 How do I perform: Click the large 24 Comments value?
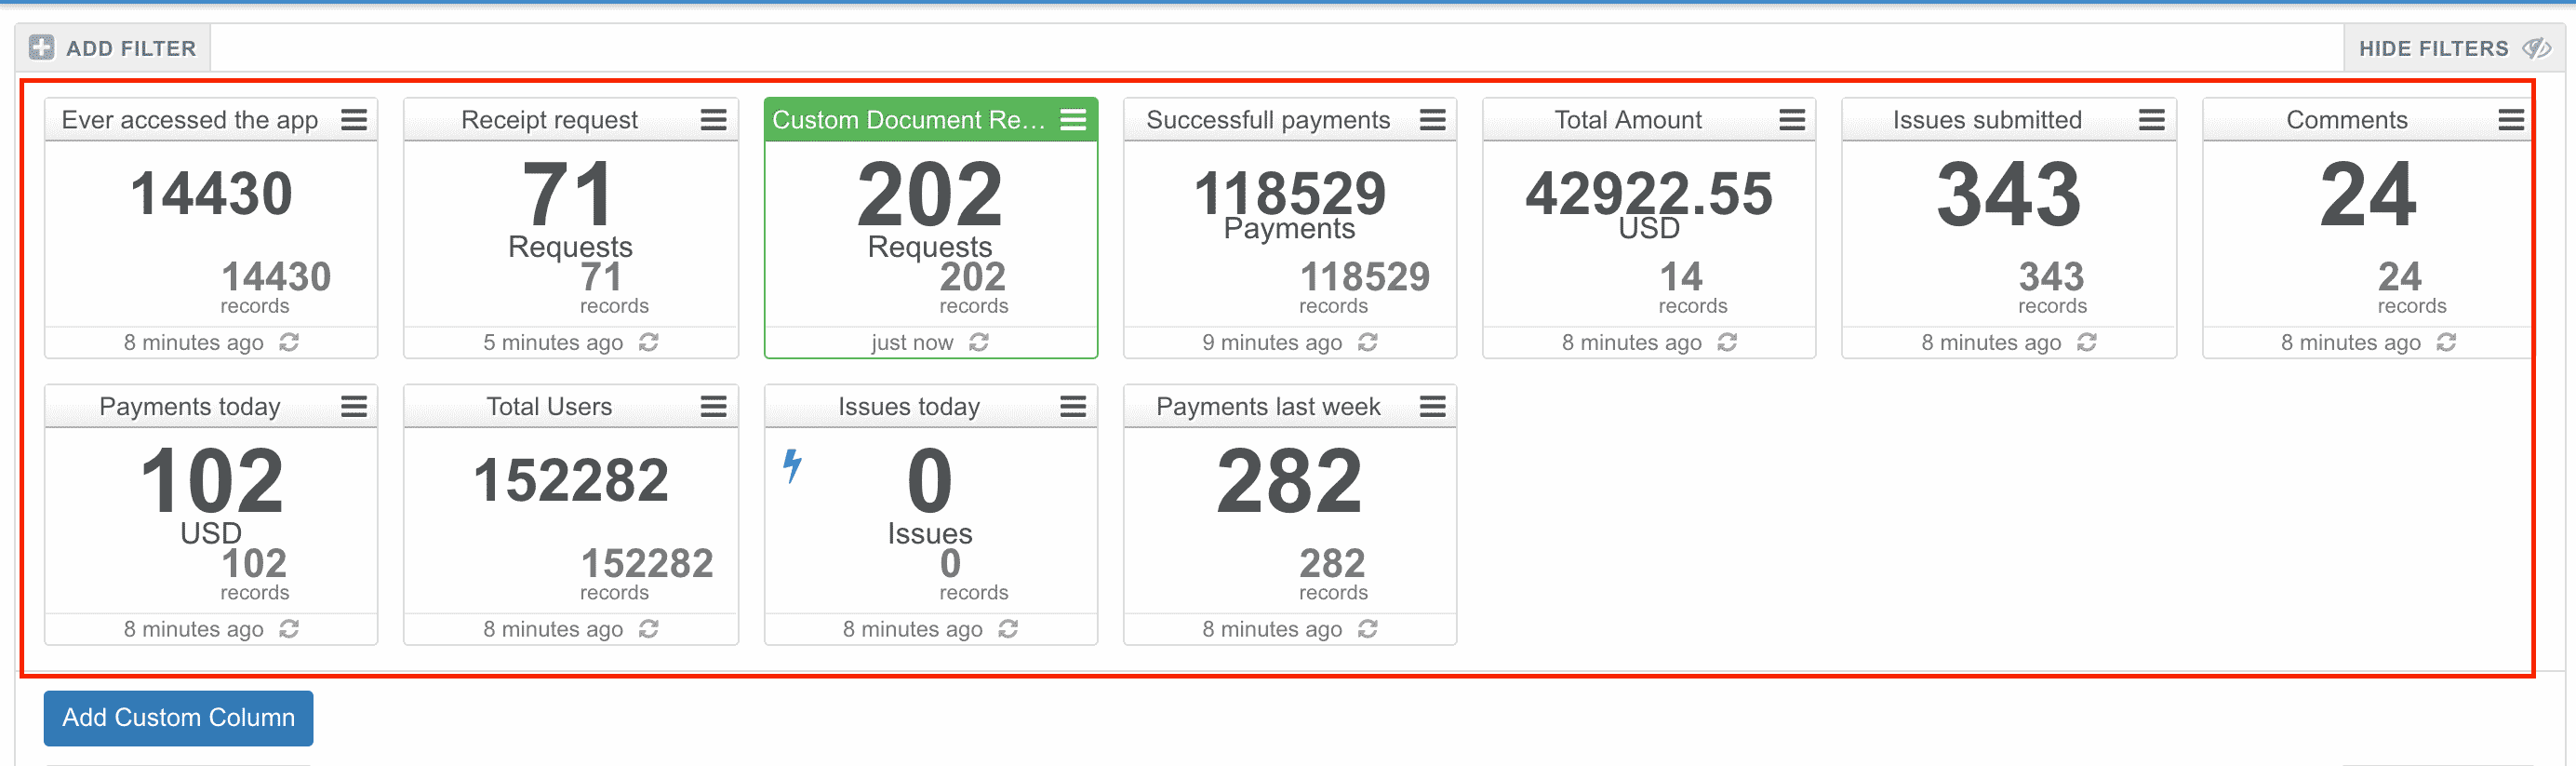[2368, 194]
